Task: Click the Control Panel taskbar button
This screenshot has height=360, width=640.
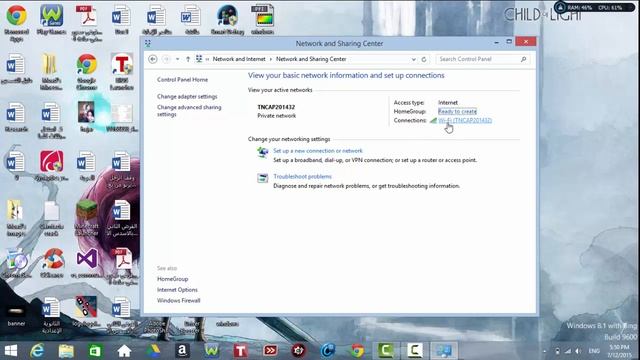Action: click(444, 351)
